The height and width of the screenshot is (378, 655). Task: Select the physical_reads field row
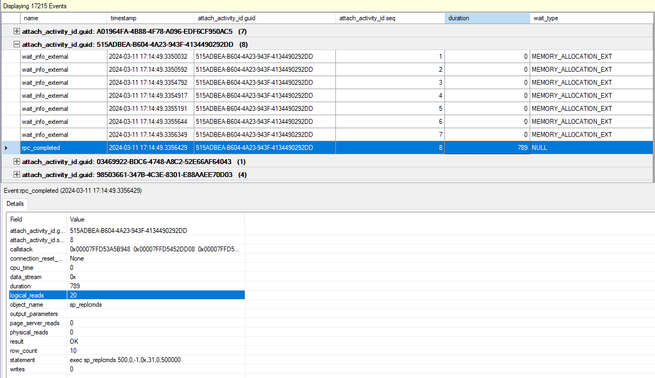[x=127, y=332]
